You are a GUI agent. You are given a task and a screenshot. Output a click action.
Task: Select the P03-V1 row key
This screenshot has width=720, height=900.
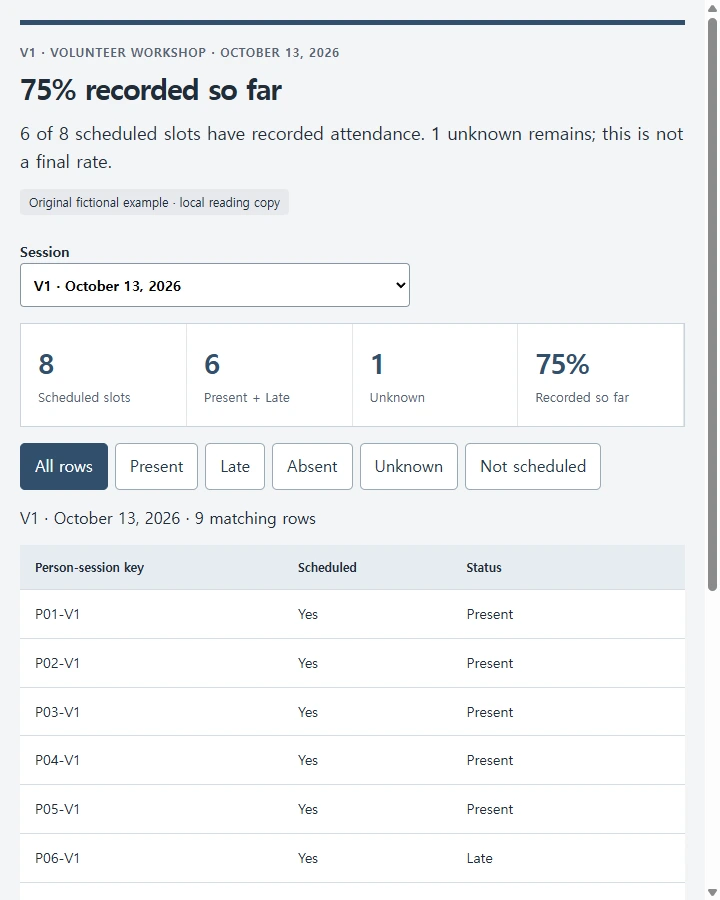[x=57, y=712]
